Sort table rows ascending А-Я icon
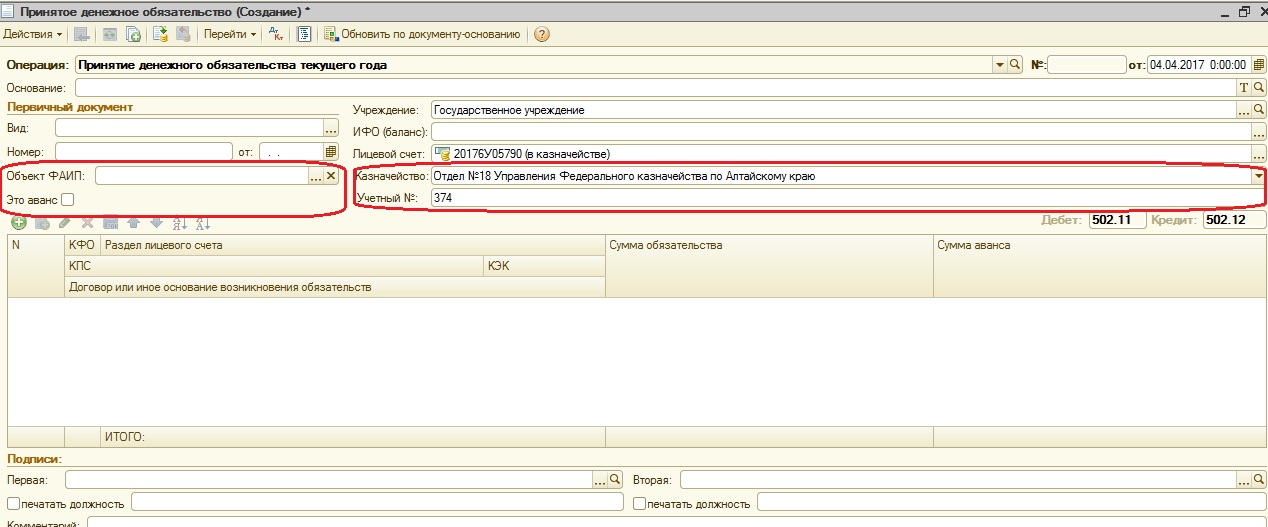This screenshot has height=527, width=1268. (180, 222)
